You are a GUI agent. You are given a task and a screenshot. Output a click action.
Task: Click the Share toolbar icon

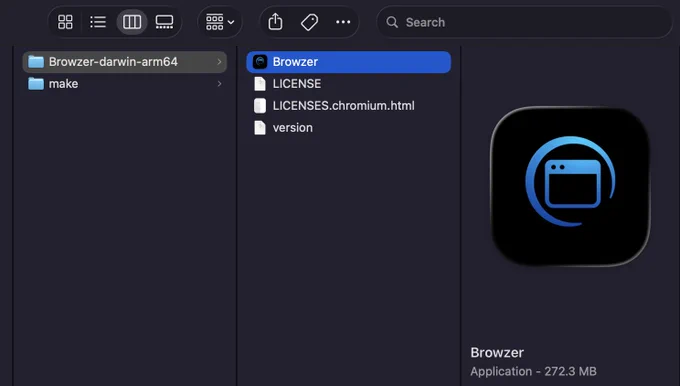[275, 22]
